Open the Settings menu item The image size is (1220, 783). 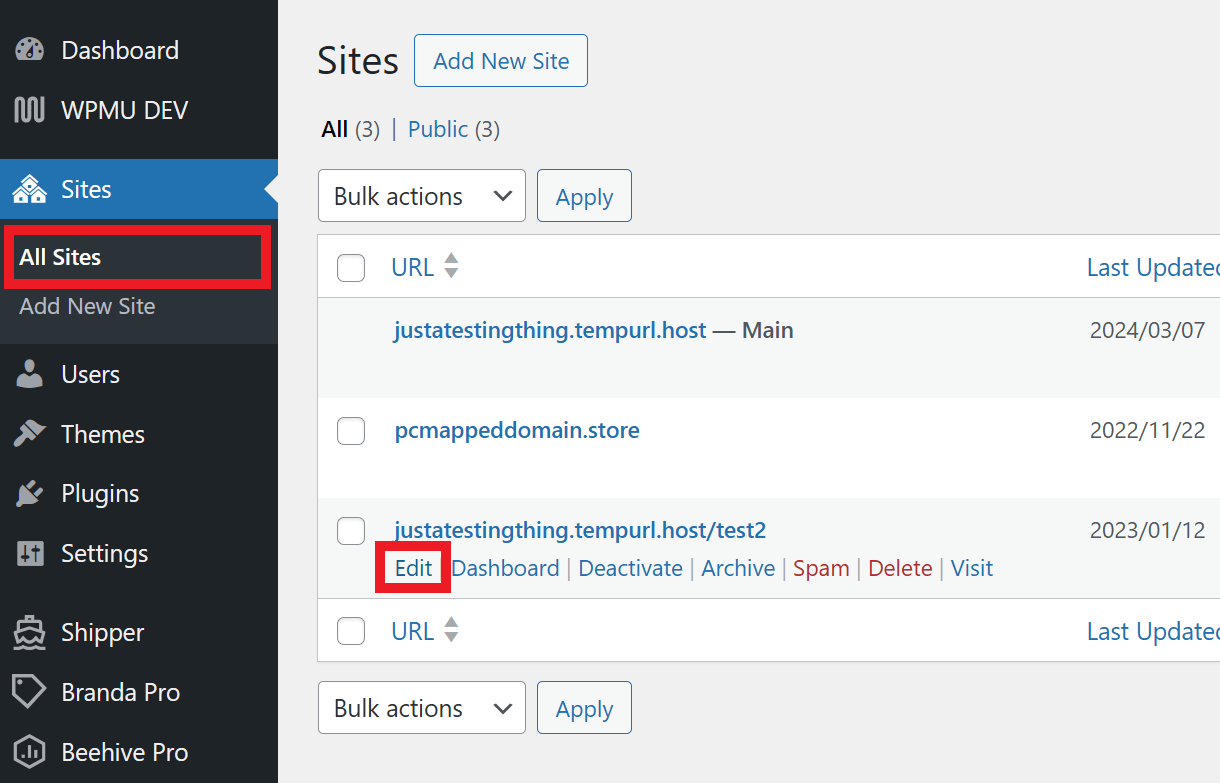pos(139,553)
